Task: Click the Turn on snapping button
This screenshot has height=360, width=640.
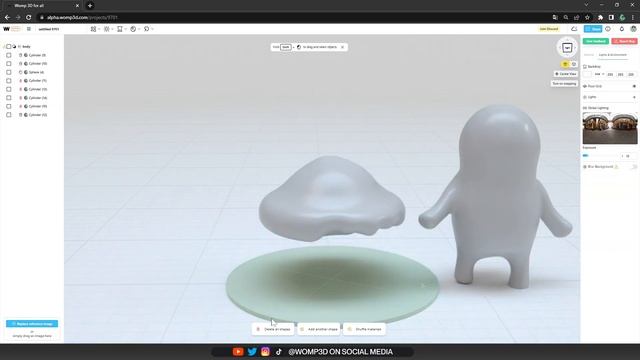Action: coord(564,84)
